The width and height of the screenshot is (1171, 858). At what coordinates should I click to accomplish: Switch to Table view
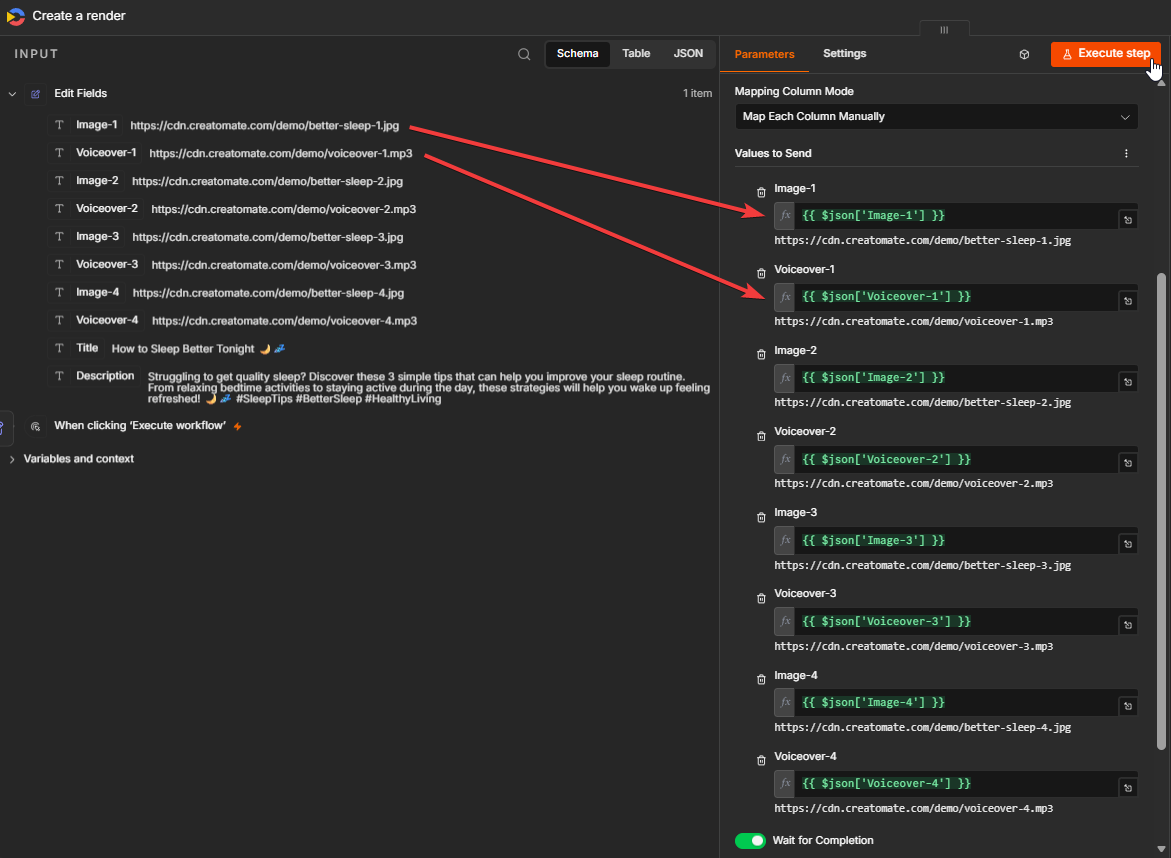tap(636, 54)
